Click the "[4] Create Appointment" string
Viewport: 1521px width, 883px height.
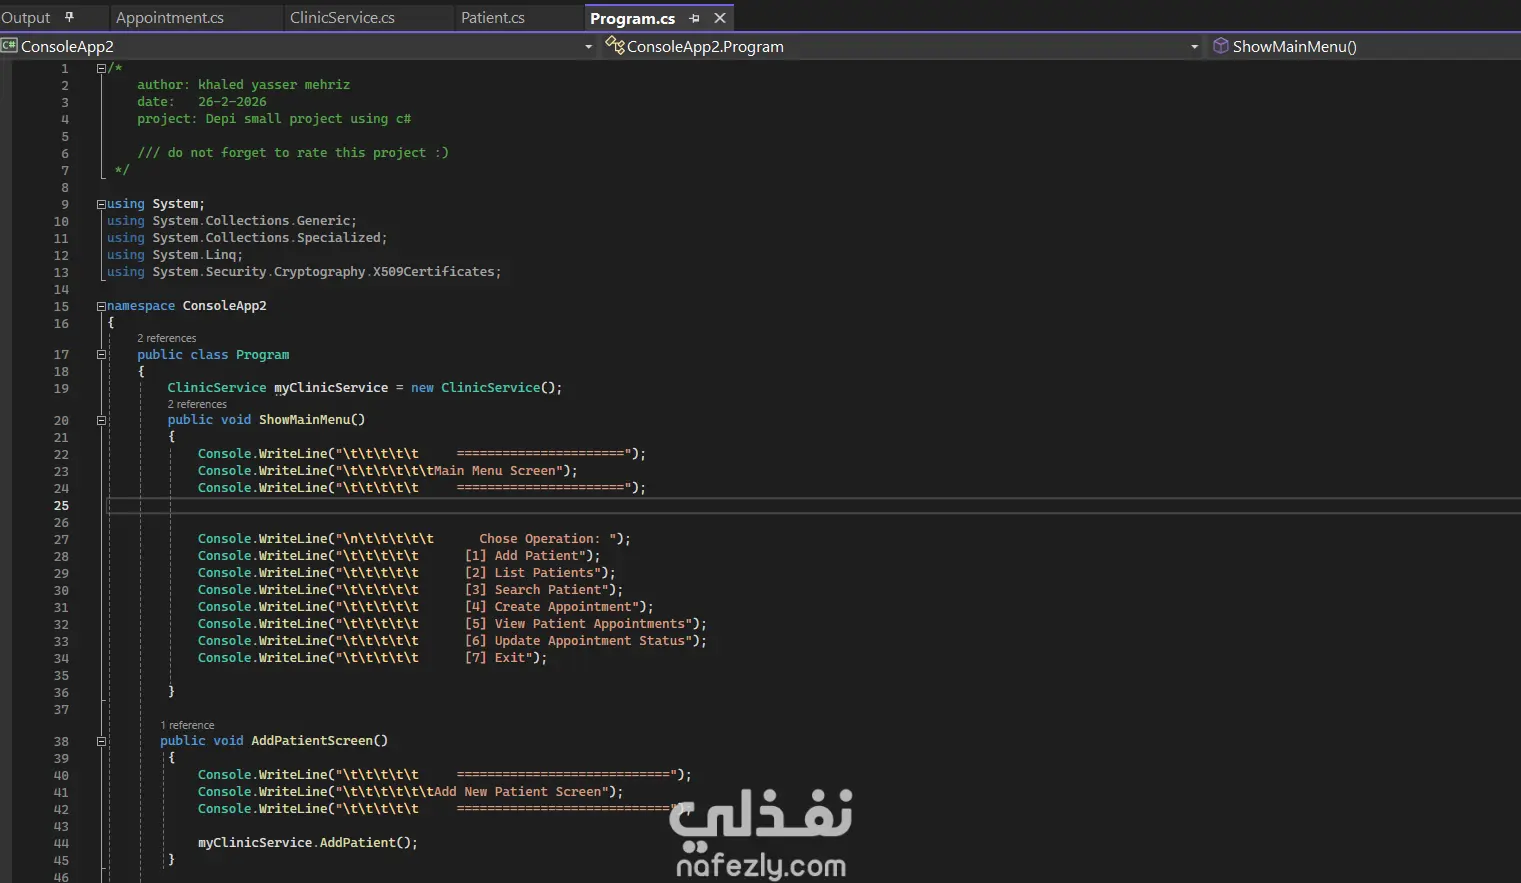[549, 607]
